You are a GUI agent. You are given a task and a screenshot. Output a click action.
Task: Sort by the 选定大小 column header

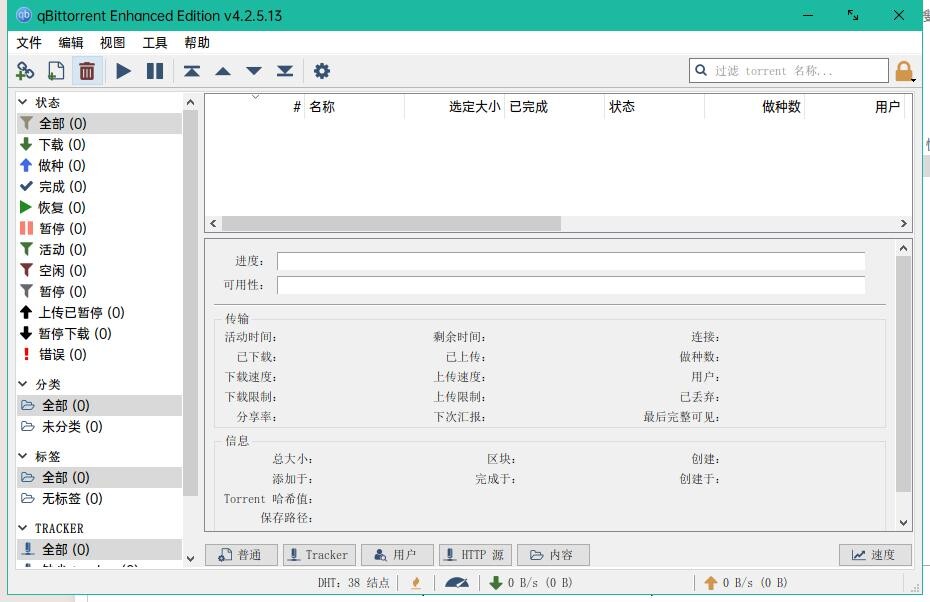point(454,107)
